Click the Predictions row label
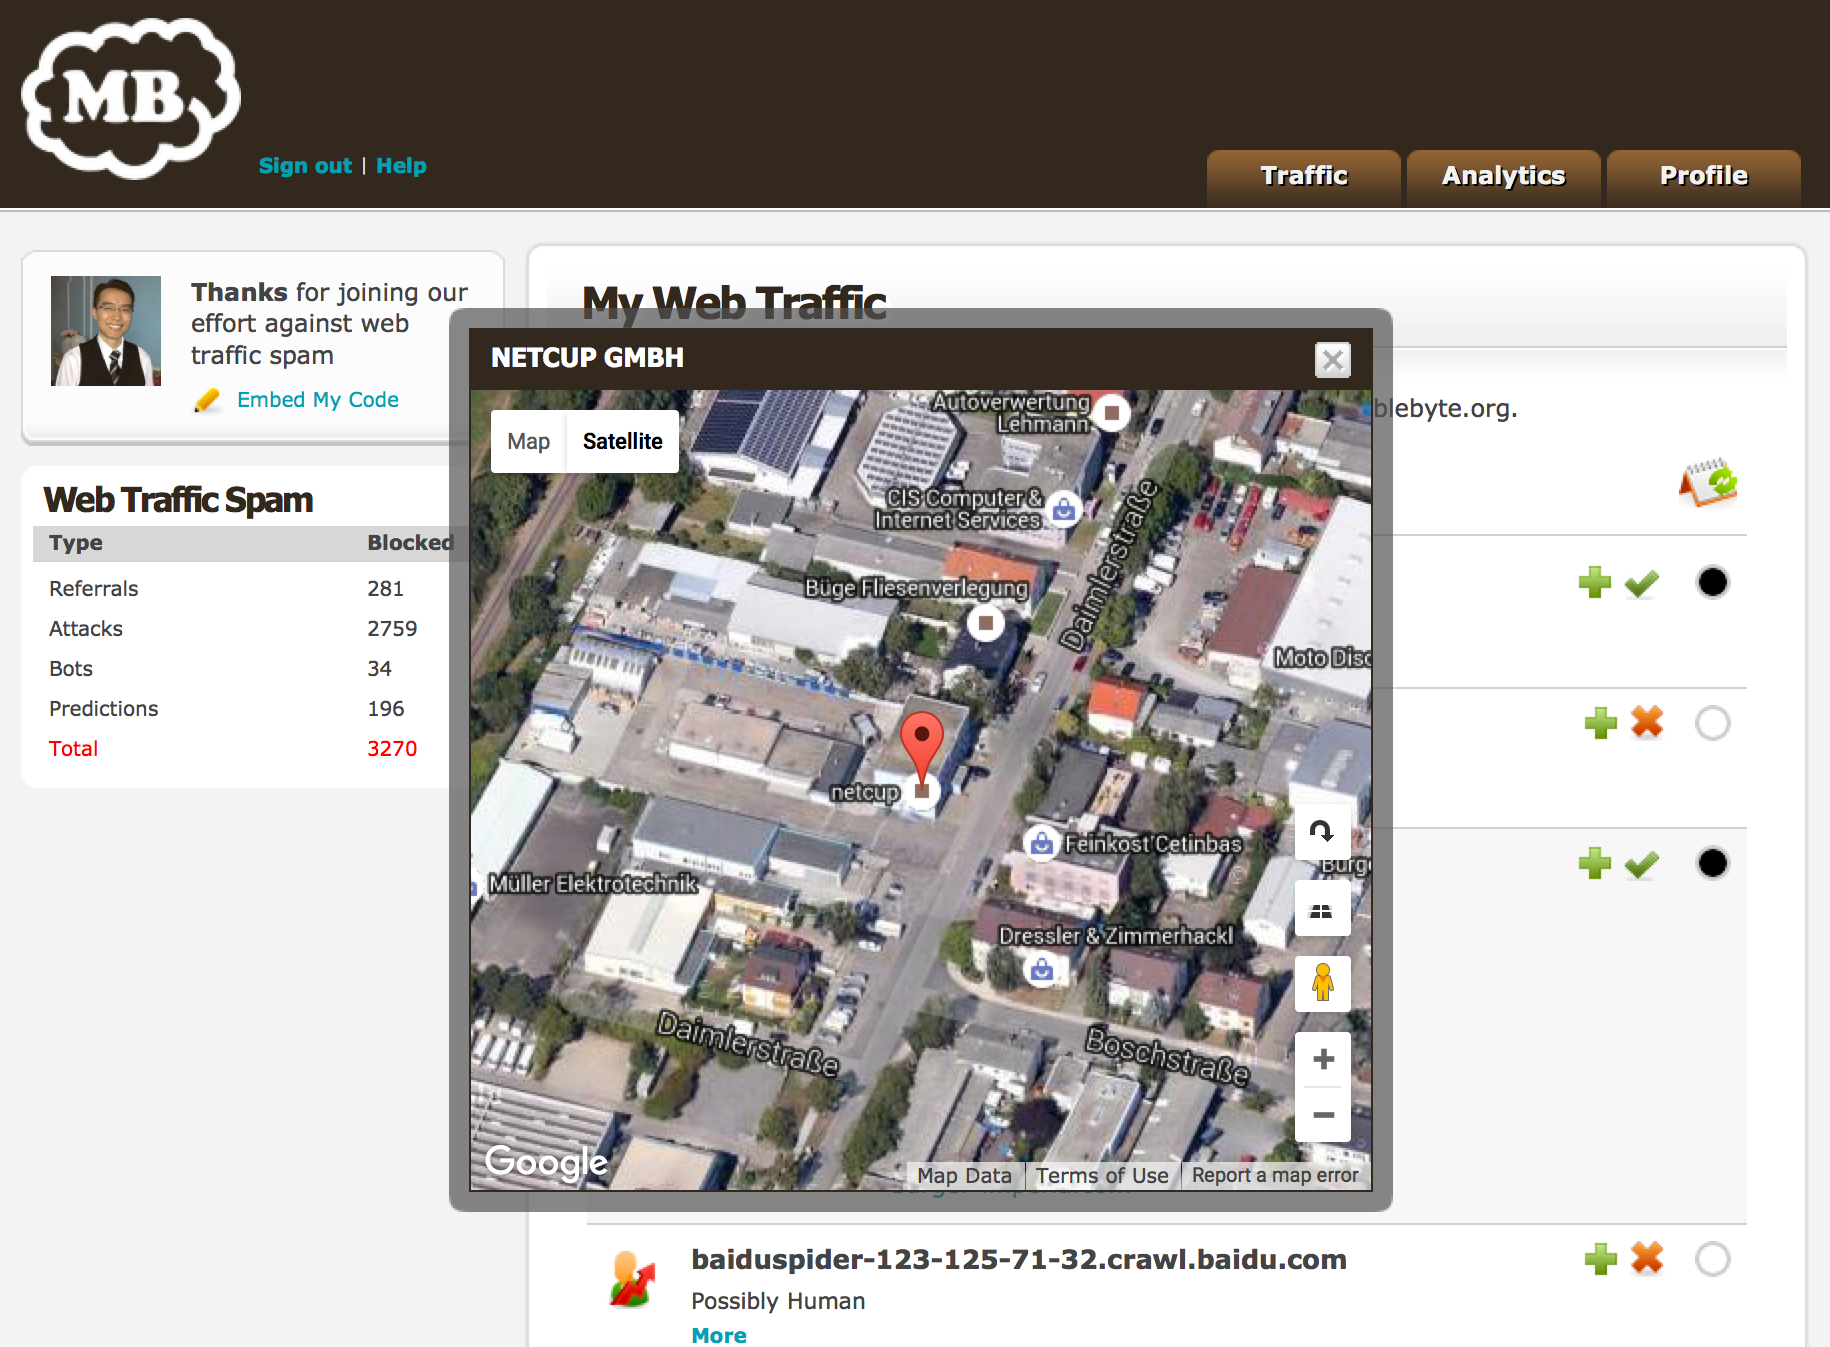The width and height of the screenshot is (1830, 1347). pos(104,709)
